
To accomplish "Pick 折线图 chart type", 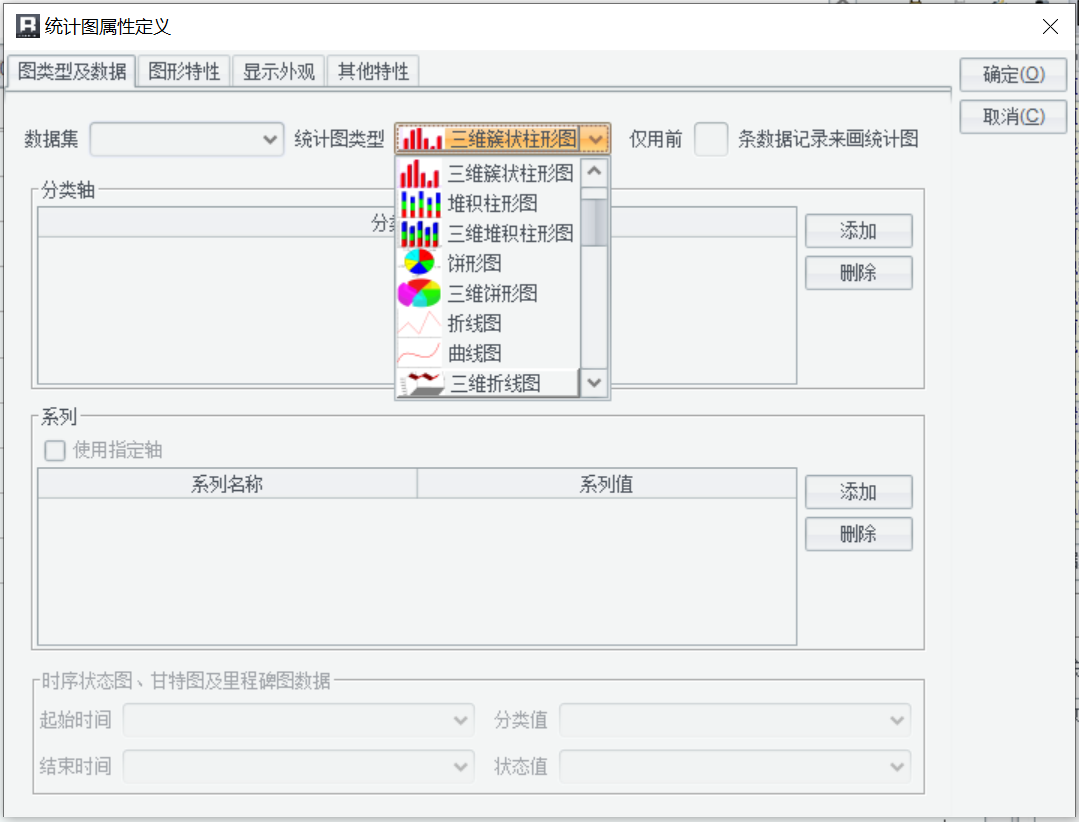I will 488,323.
